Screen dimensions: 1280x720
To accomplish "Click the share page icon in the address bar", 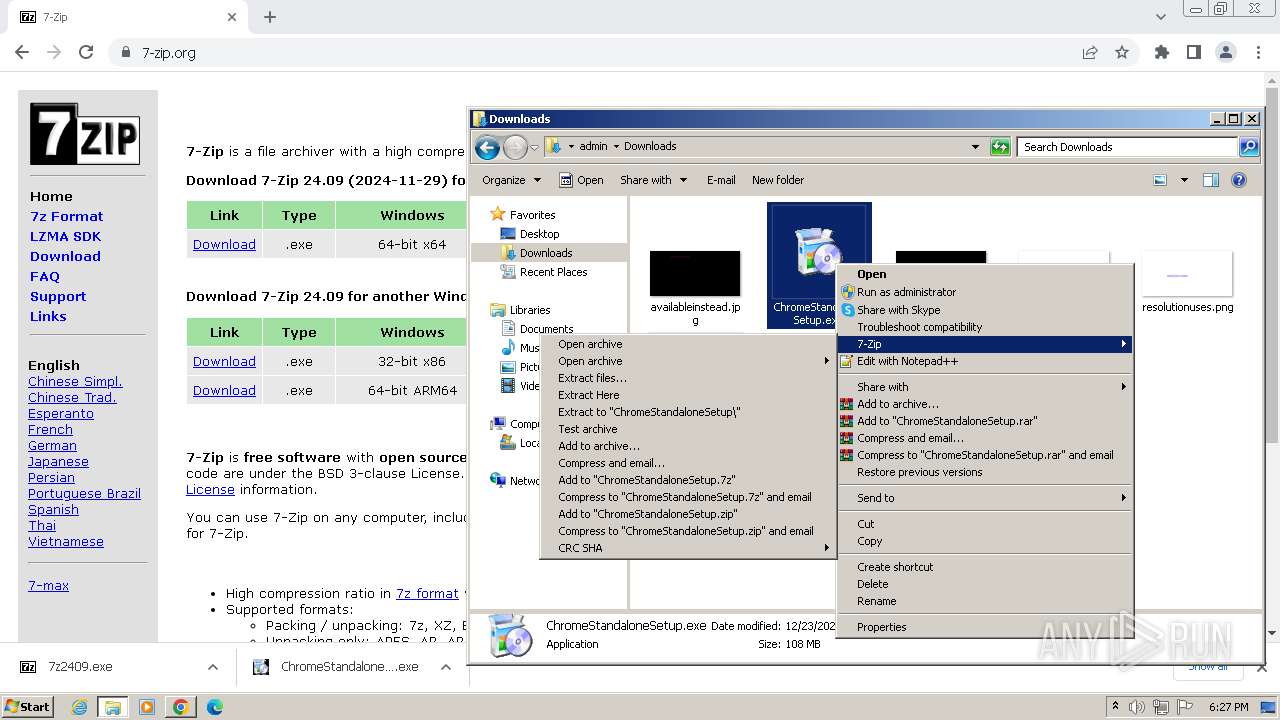I will (x=1090, y=52).
